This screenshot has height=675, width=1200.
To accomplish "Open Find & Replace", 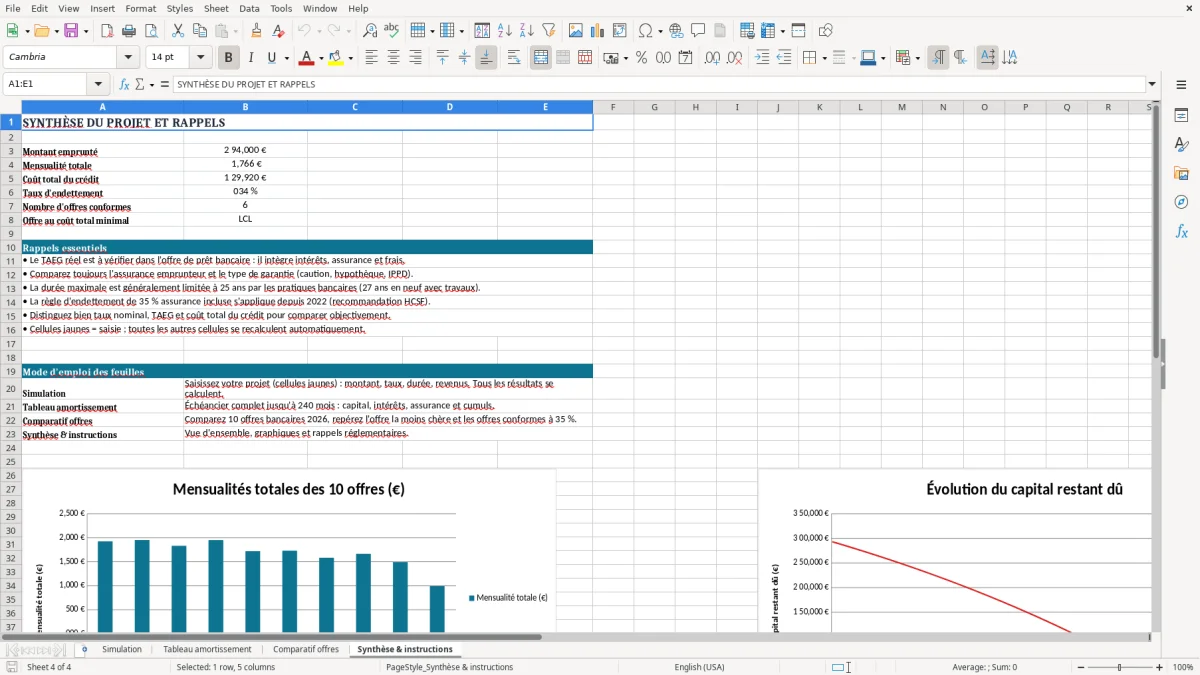I will [369, 31].
